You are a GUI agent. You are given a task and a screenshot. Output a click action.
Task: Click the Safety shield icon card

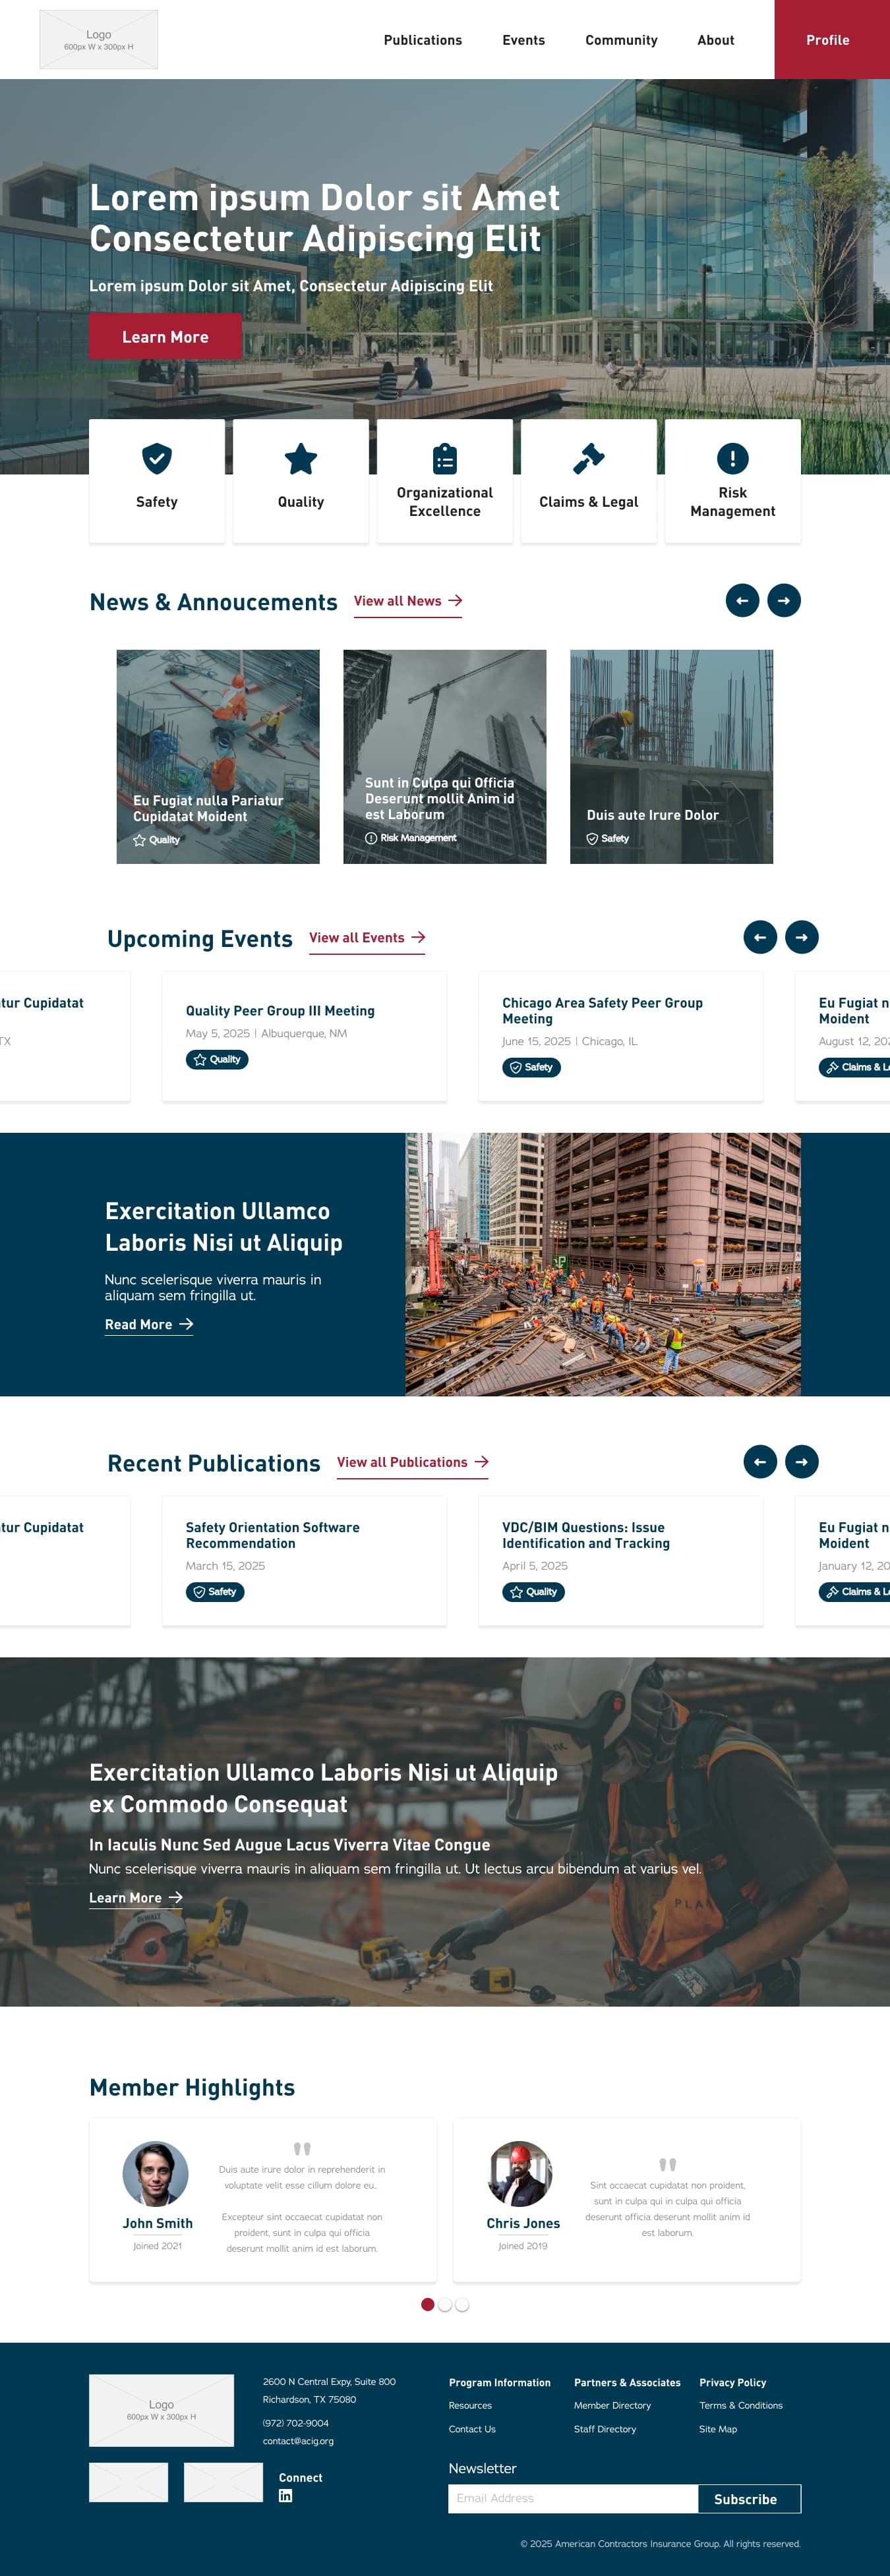pos(157,481)
